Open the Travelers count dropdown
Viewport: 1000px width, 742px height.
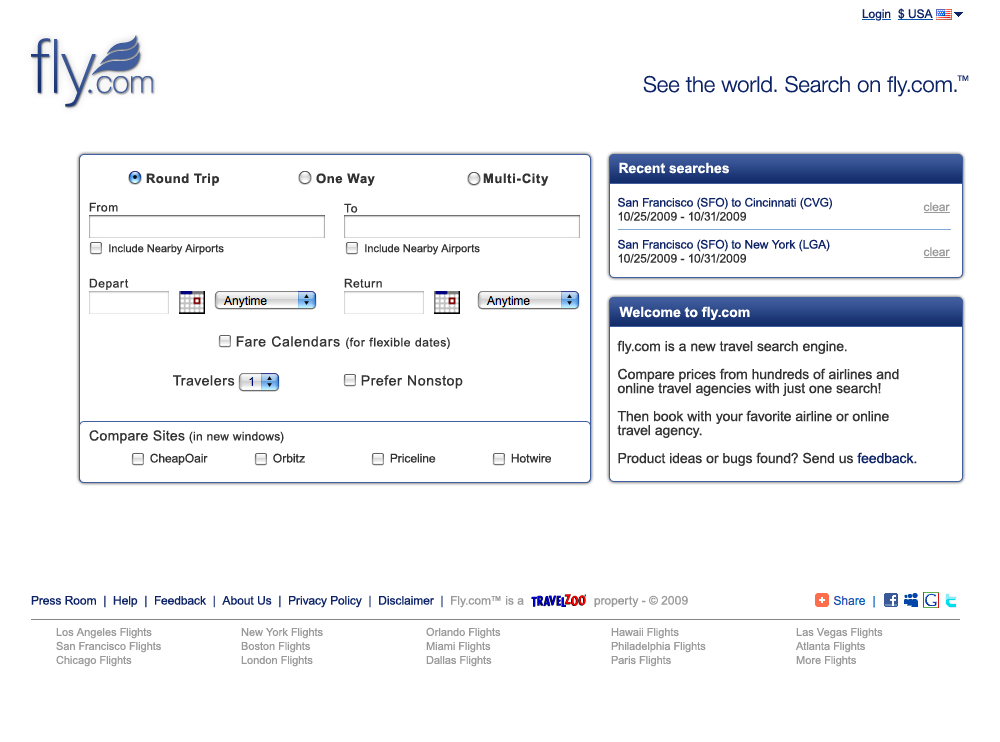(x=259, y=382)
